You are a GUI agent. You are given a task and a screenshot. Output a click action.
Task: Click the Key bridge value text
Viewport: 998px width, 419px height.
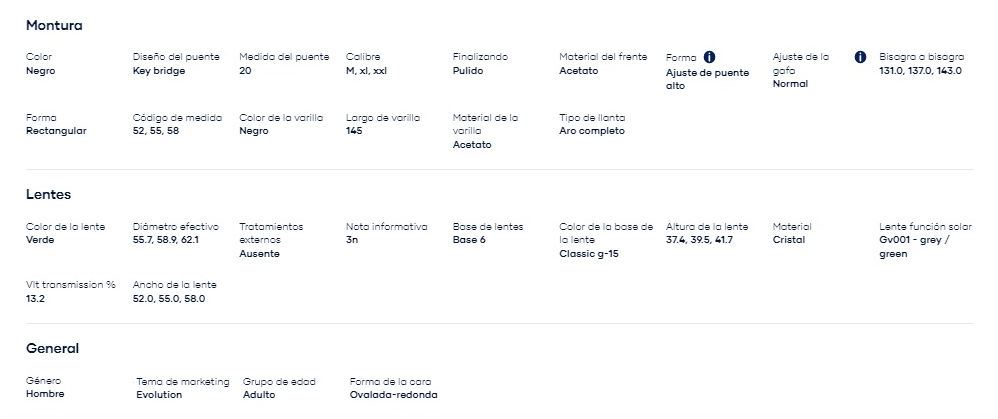point(158,71)
